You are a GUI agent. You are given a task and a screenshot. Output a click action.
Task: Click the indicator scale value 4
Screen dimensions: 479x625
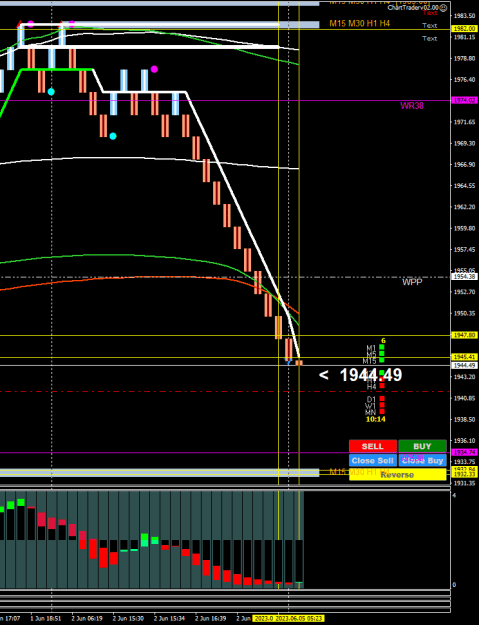455,495
